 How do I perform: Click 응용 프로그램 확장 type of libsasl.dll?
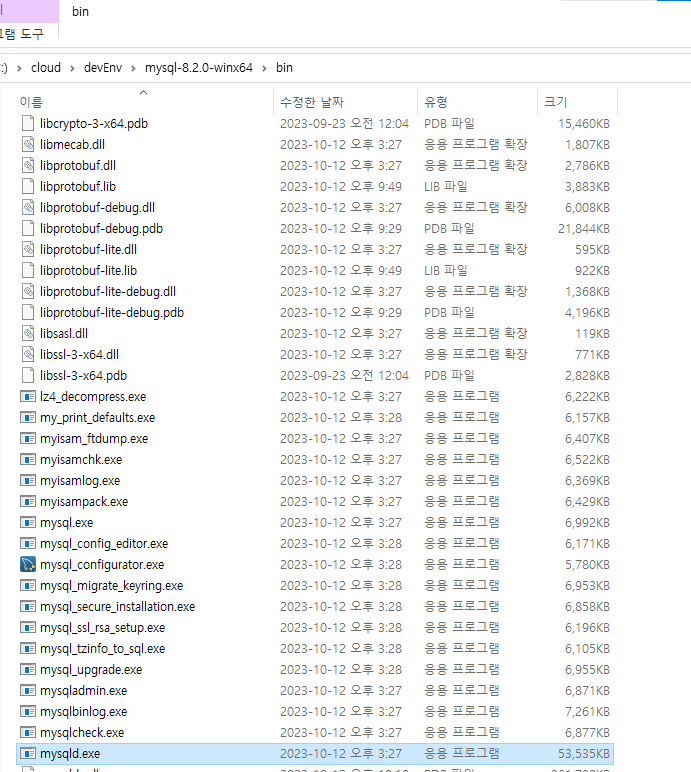pyautogui.click(x=476, y=333)
